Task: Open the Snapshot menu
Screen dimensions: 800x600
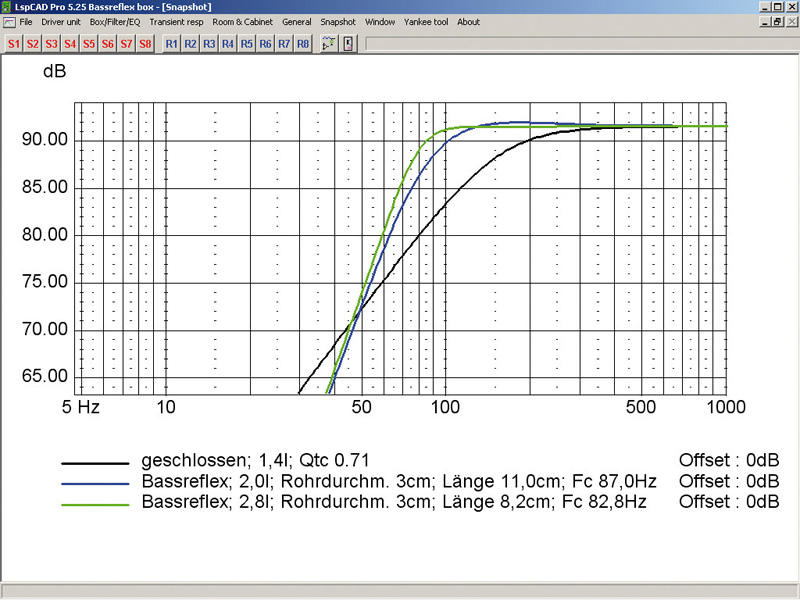Action: pyautogui.click(x=338, y=22)
